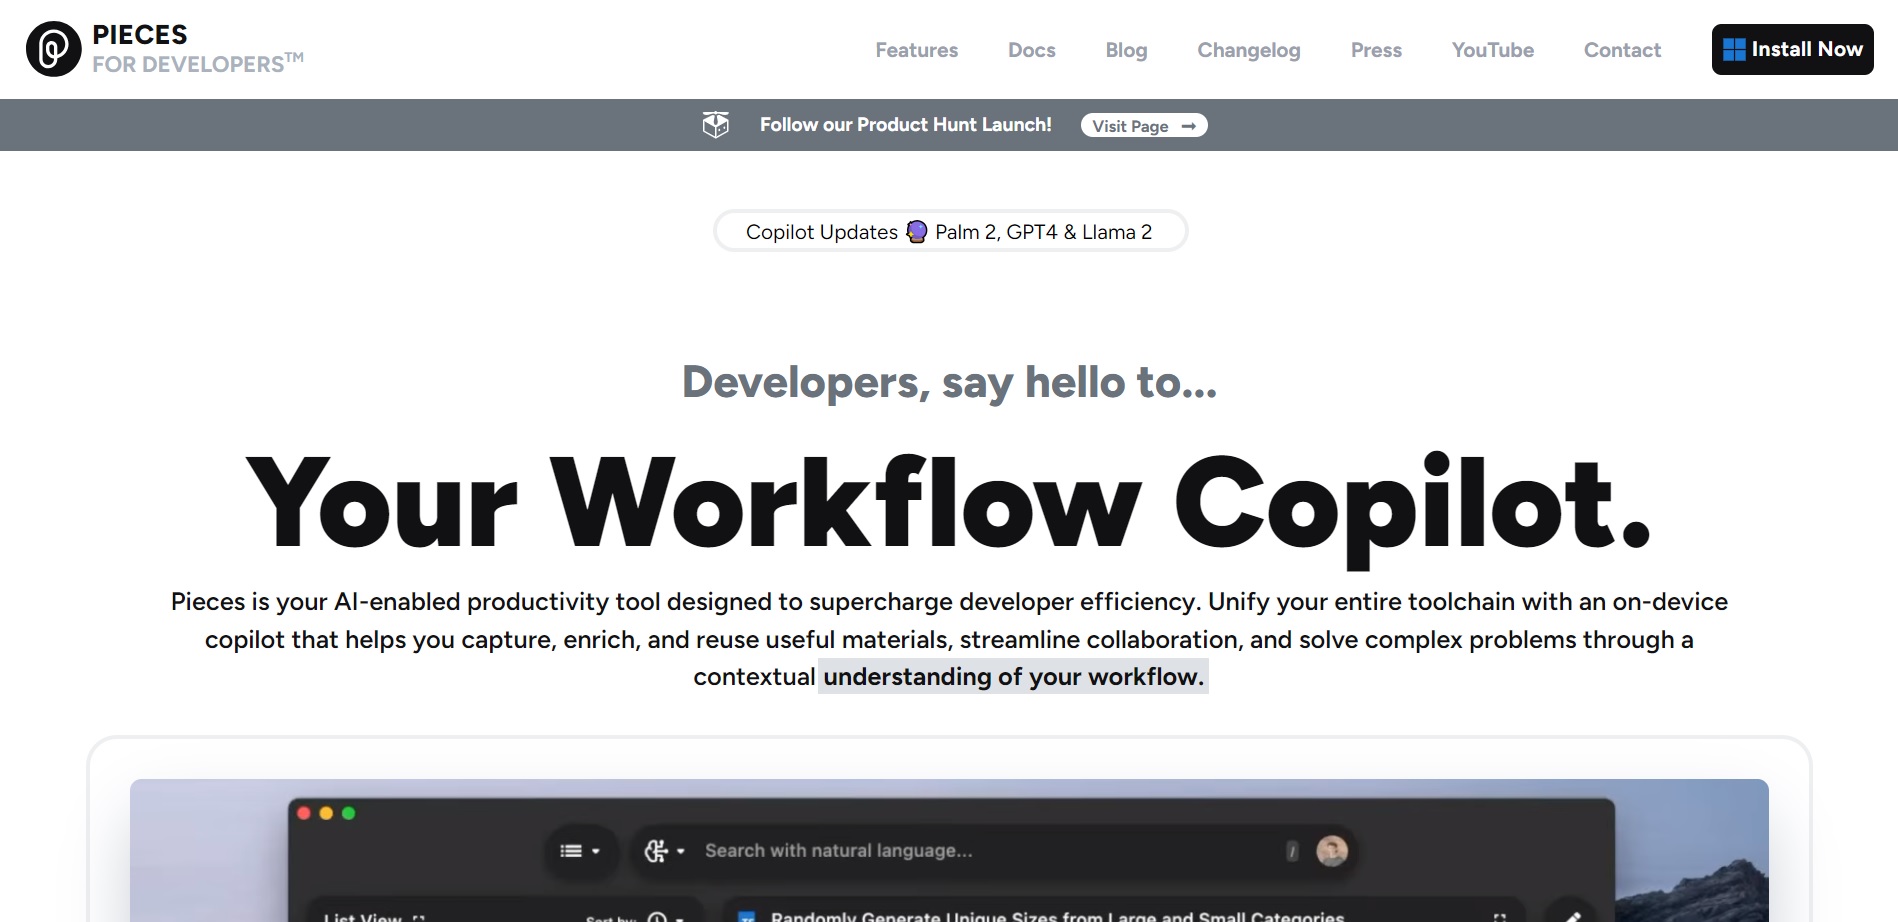This screenshot has height=922, width=1898.
Task: Open the YouTube nav link
Action: click(1492, 50)
